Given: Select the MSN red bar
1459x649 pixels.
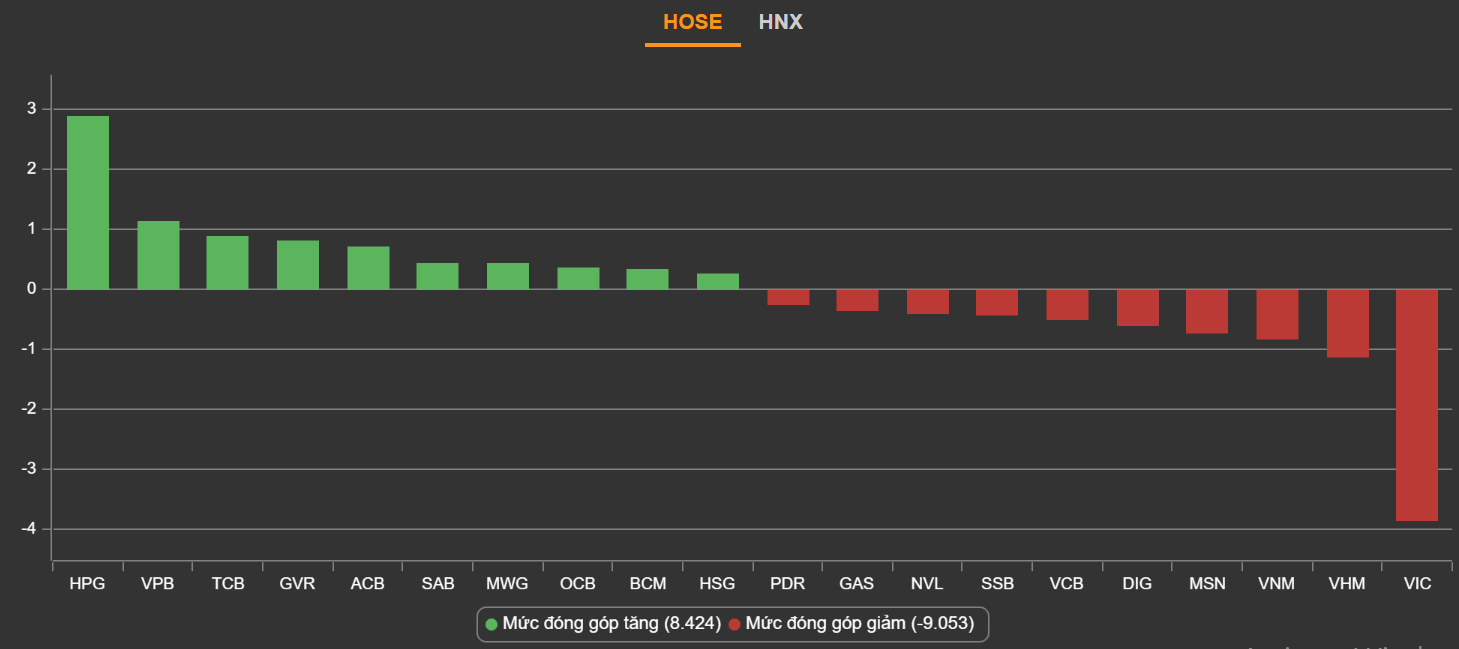Looking at the screenshot, I should click(1207, 311).
